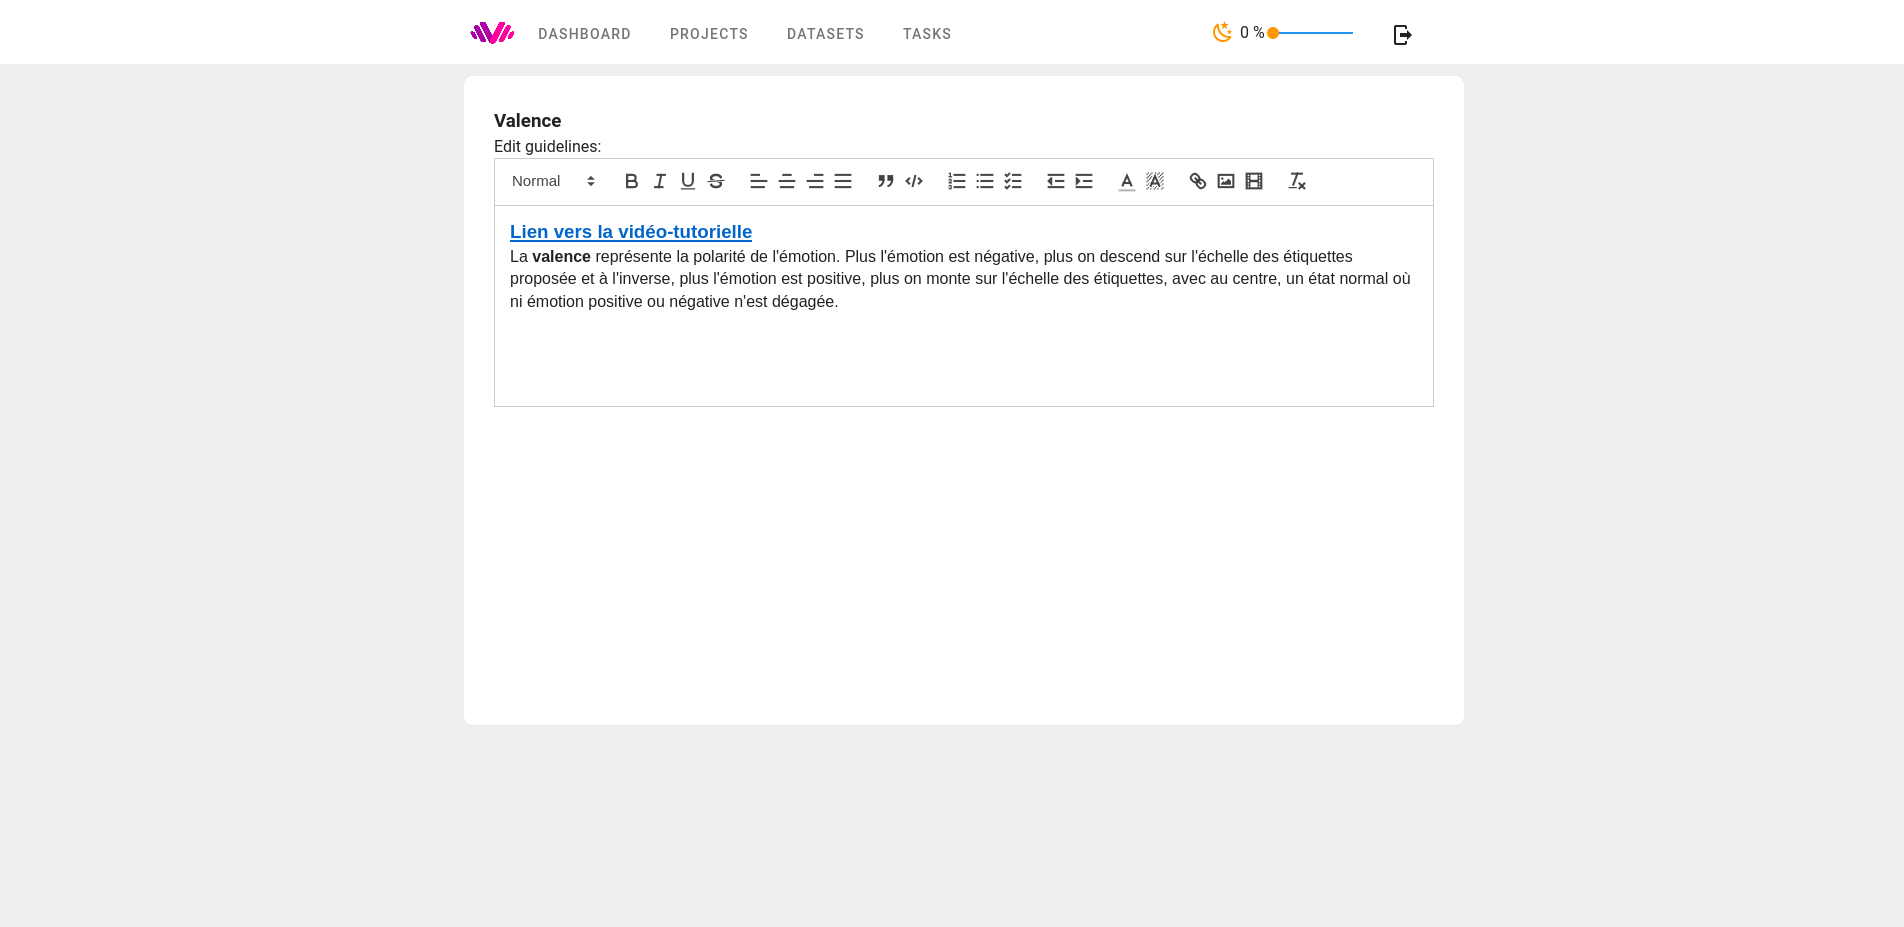Apply underline formatting

(687, 181)
